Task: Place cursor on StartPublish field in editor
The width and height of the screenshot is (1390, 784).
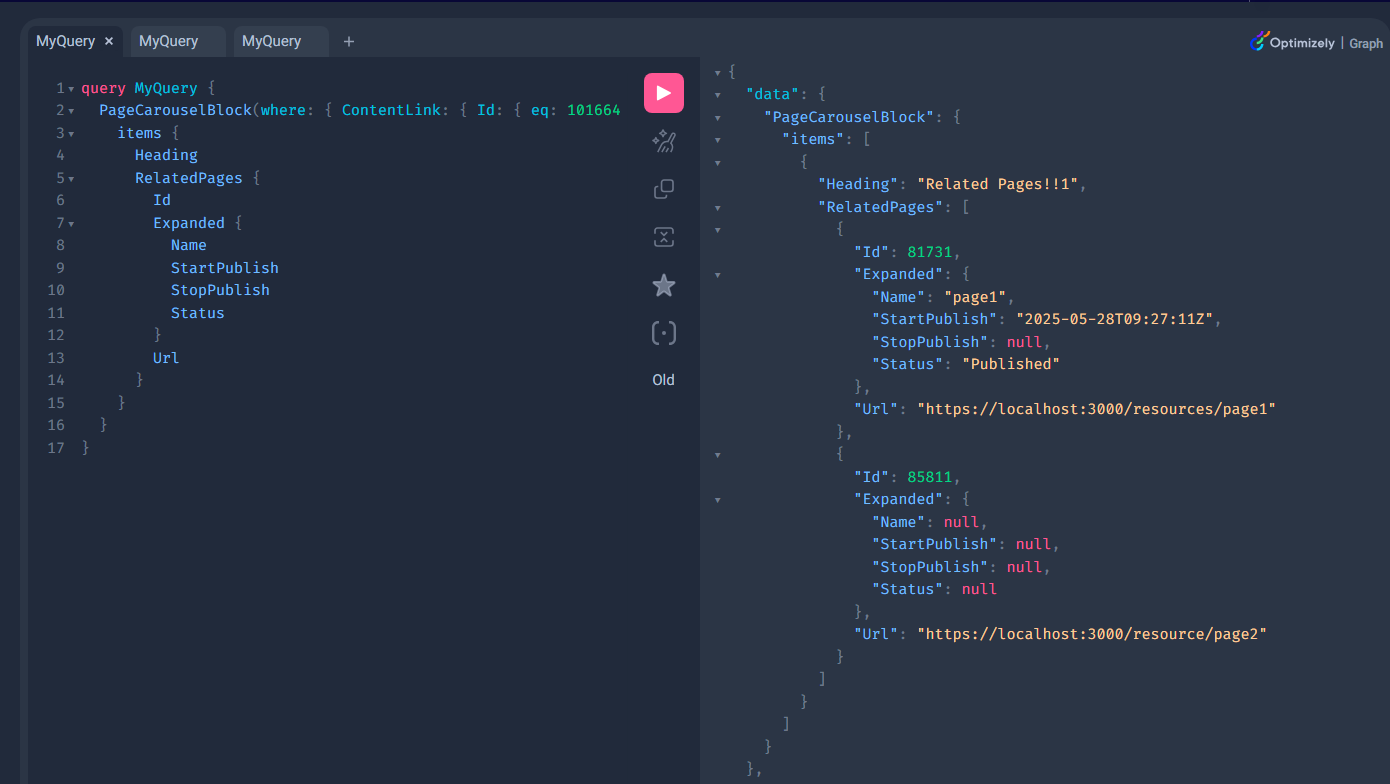Action: pos(224,268)
